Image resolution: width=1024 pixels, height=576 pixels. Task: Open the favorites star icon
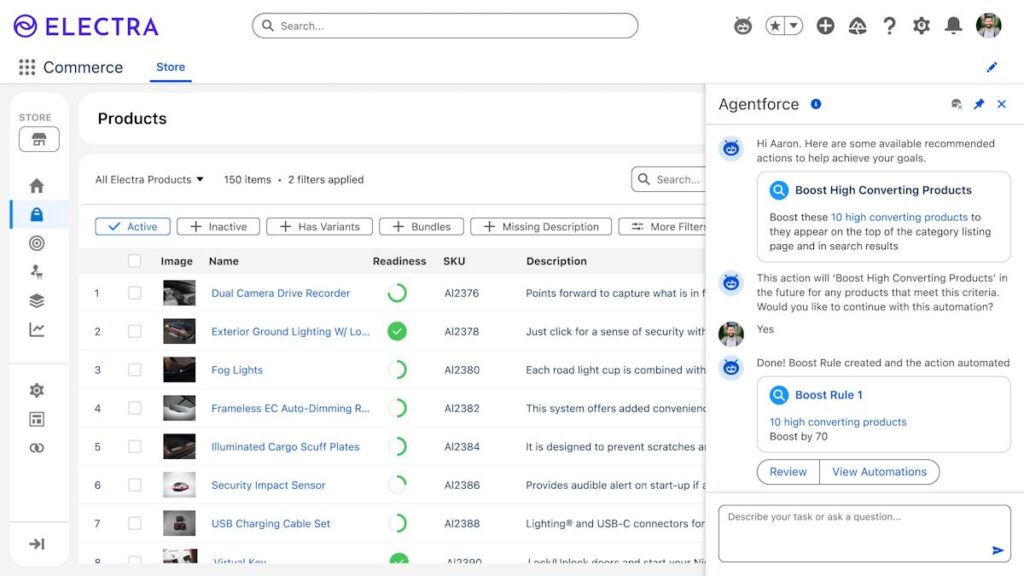pos(775,26)
